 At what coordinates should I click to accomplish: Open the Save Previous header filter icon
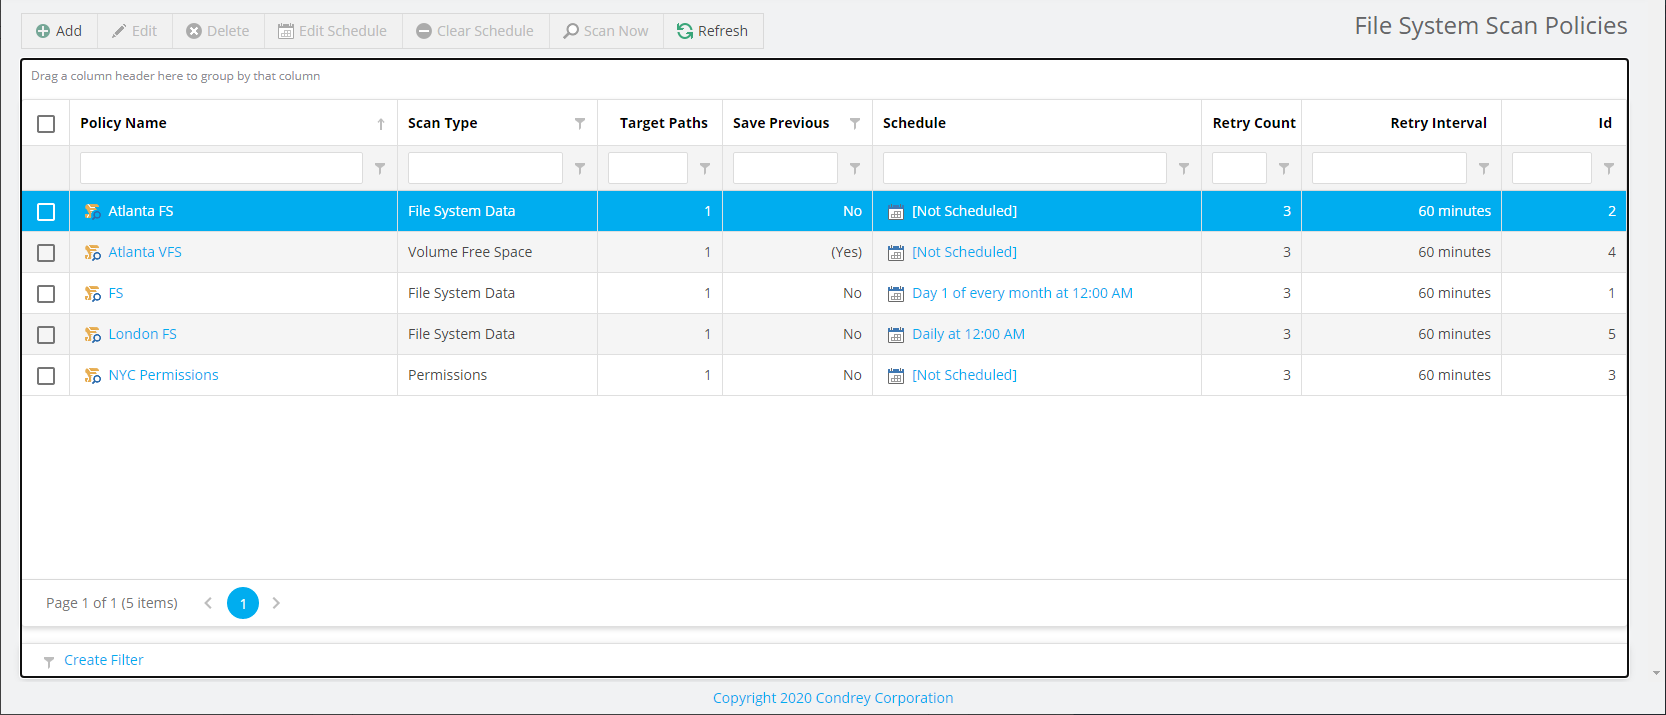point(855,123)
